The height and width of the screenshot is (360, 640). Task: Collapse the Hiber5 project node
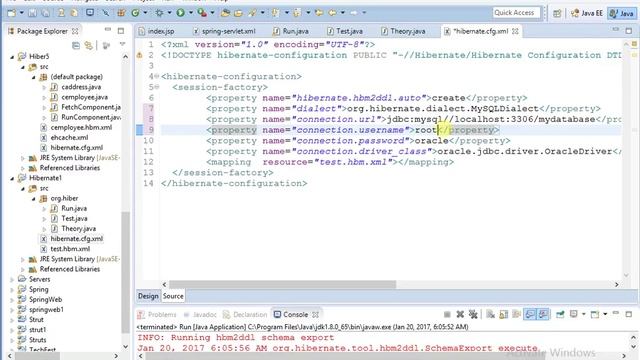click(x=12, y=57)
